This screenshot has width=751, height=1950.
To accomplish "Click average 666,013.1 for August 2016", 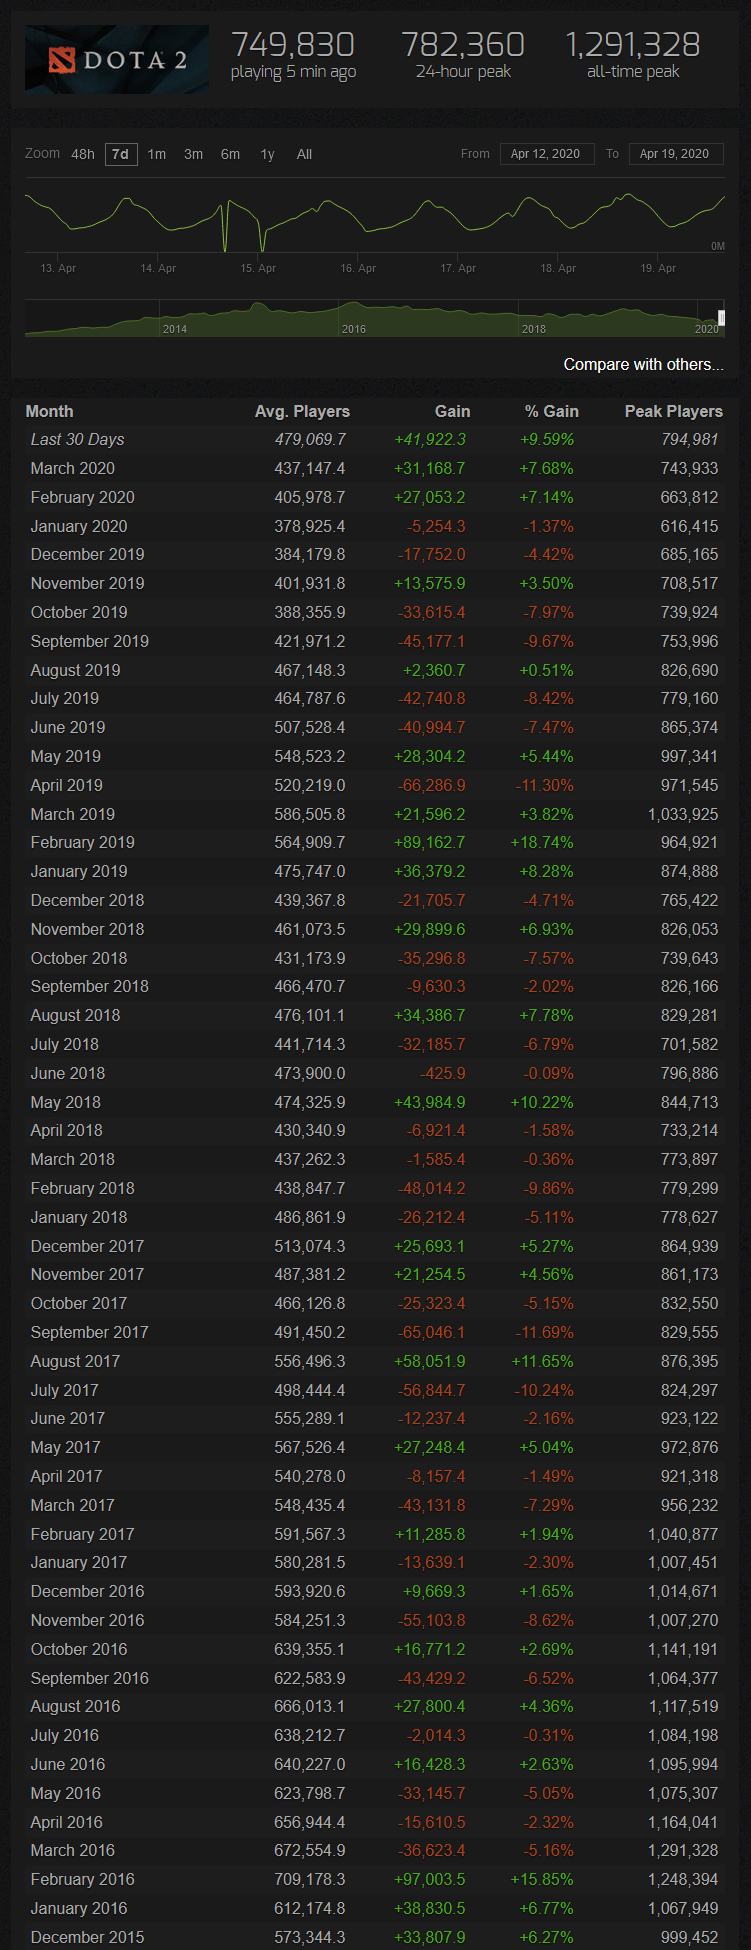I will [310, 1706].
